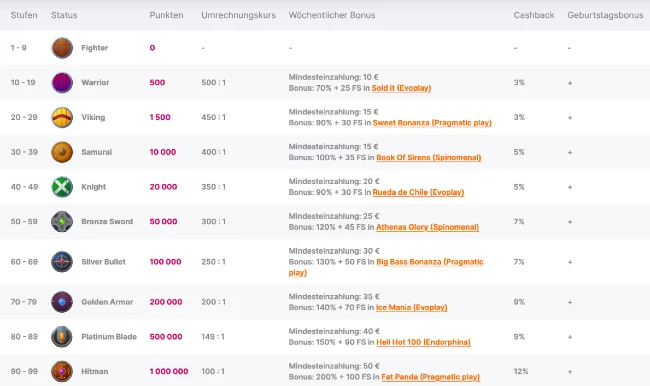650x386 pixels.
Task: Click the Golden Armor status badge
Action: click(x=62, y=302)
